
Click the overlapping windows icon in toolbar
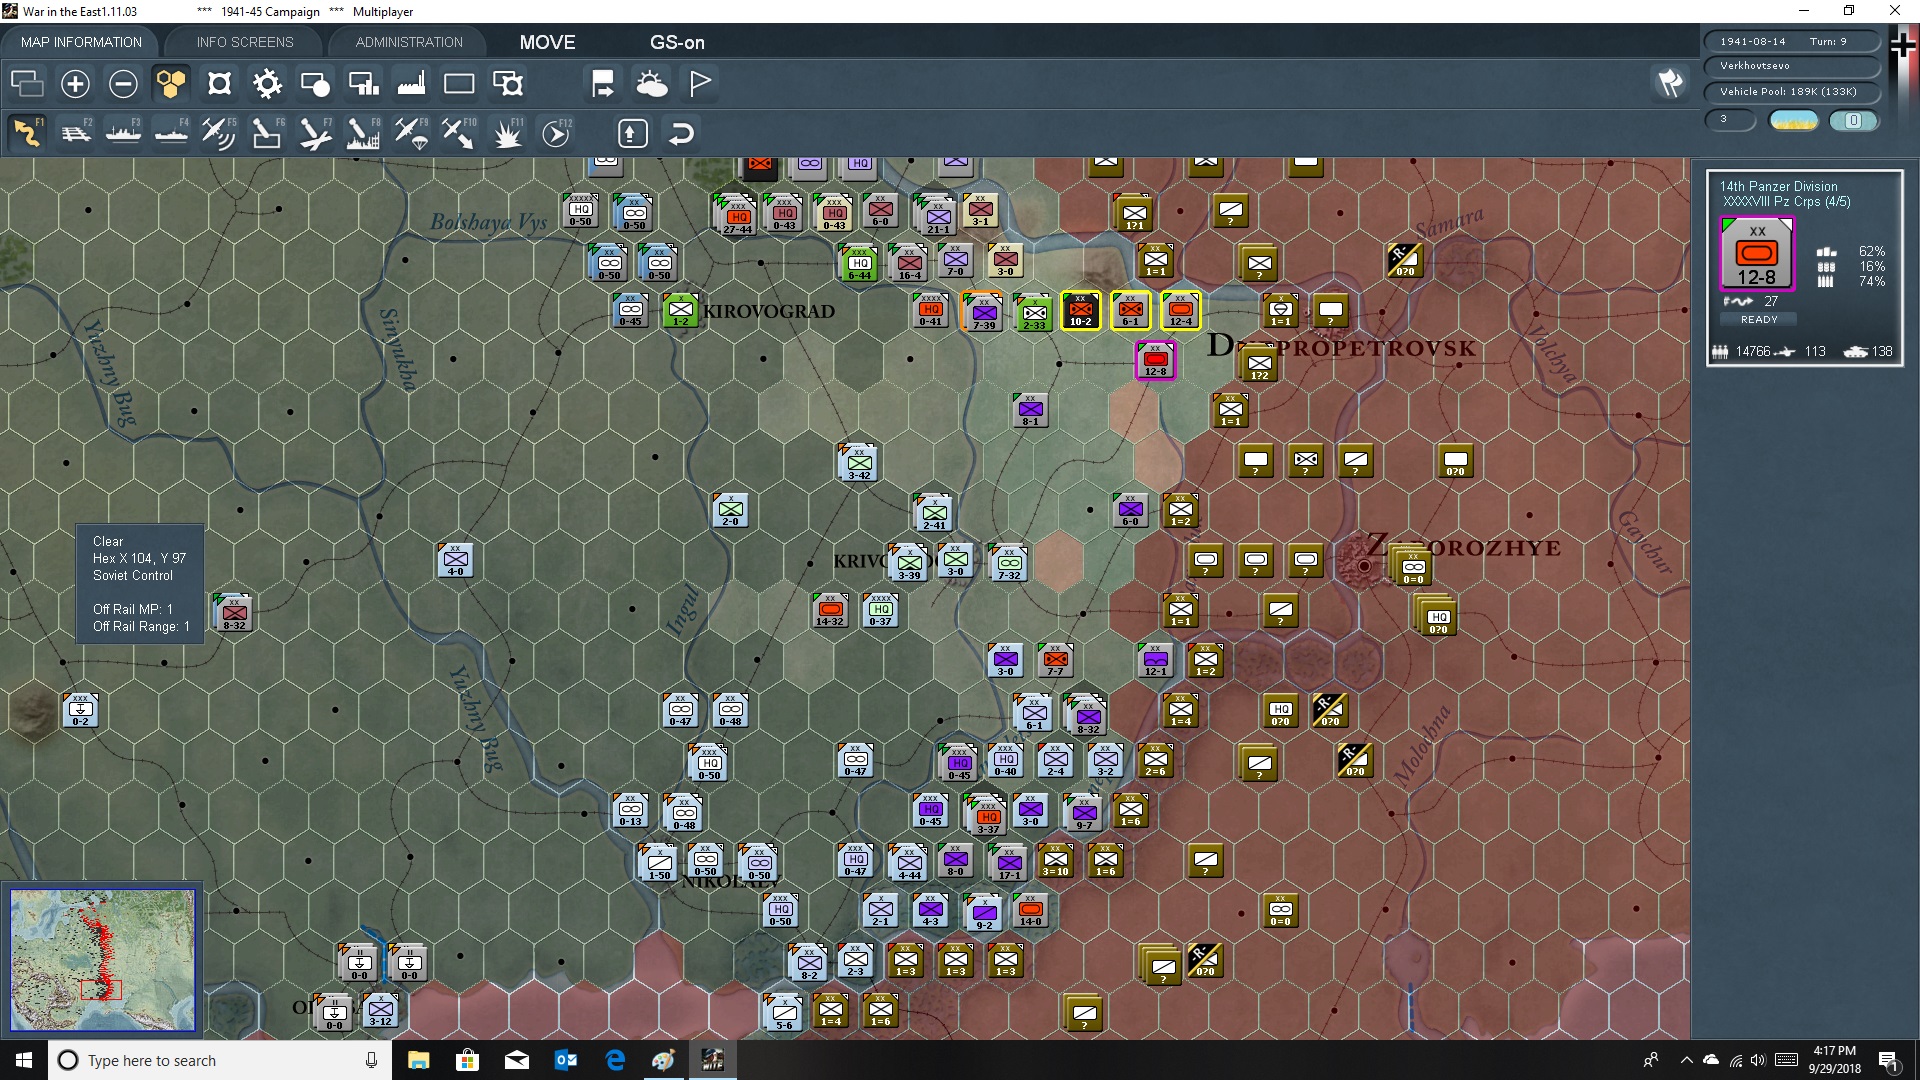coord(27,84)
